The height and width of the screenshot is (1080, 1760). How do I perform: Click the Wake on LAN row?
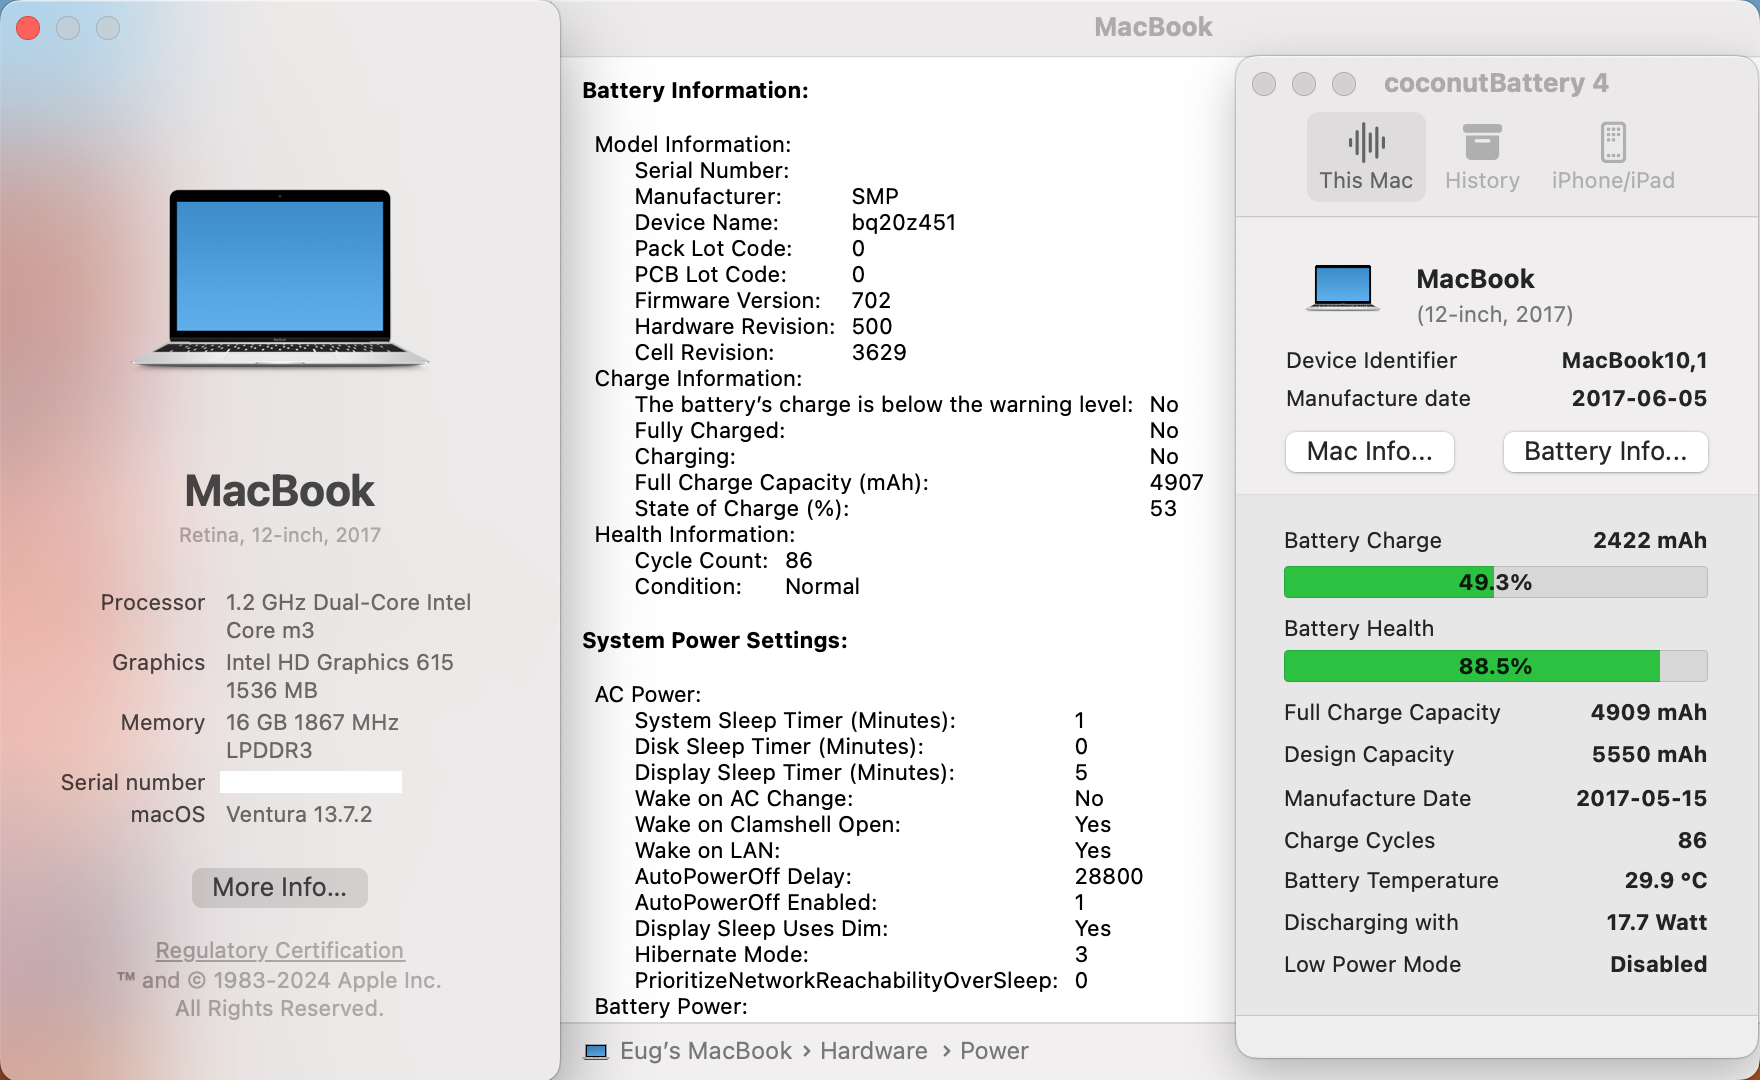(x=873, y=850)
